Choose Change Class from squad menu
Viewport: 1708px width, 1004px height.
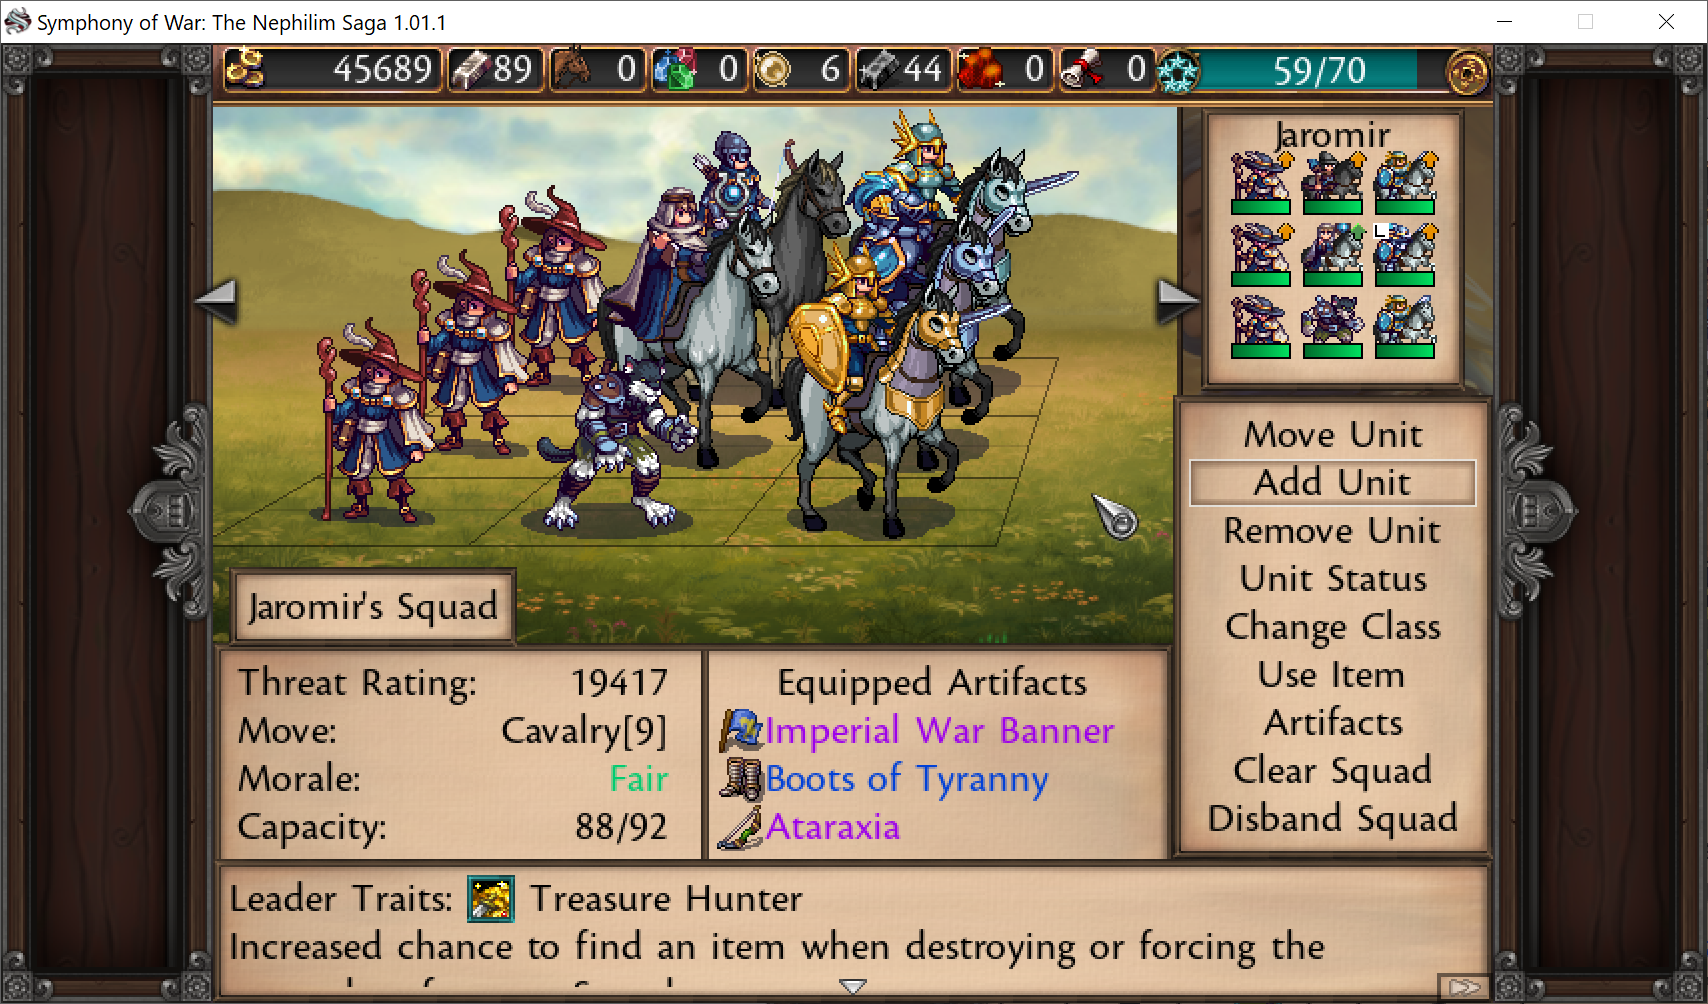1333,627
